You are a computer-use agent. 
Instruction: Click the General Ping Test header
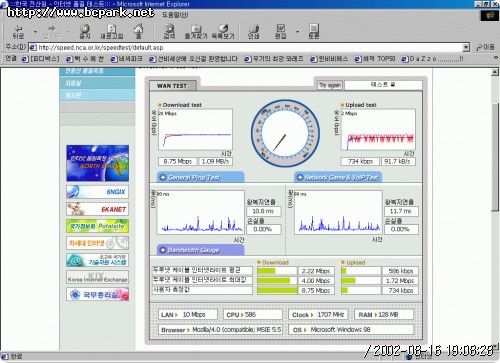(200, 177)
